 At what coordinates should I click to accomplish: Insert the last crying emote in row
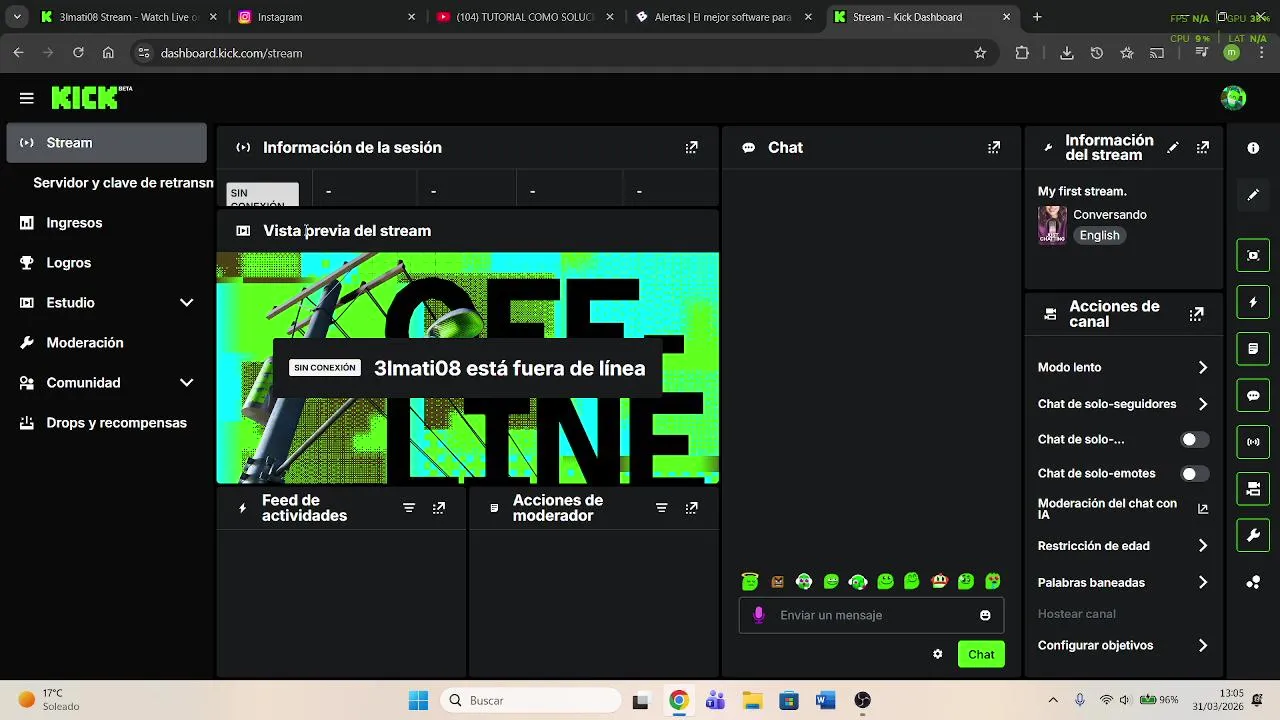(993, 581)
